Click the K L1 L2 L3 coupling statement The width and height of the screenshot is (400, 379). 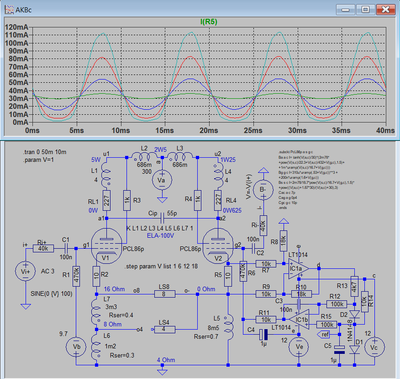click(160, 228)
